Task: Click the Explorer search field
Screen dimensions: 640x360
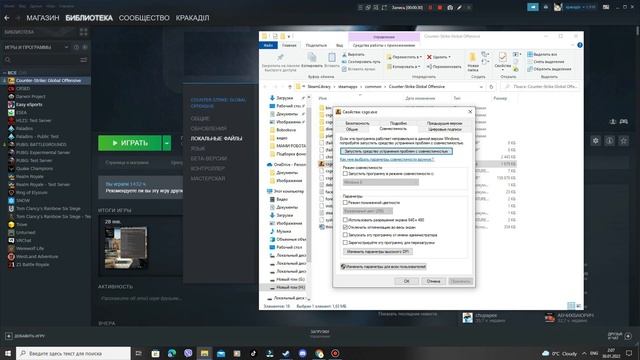Action: coord(540,87)
